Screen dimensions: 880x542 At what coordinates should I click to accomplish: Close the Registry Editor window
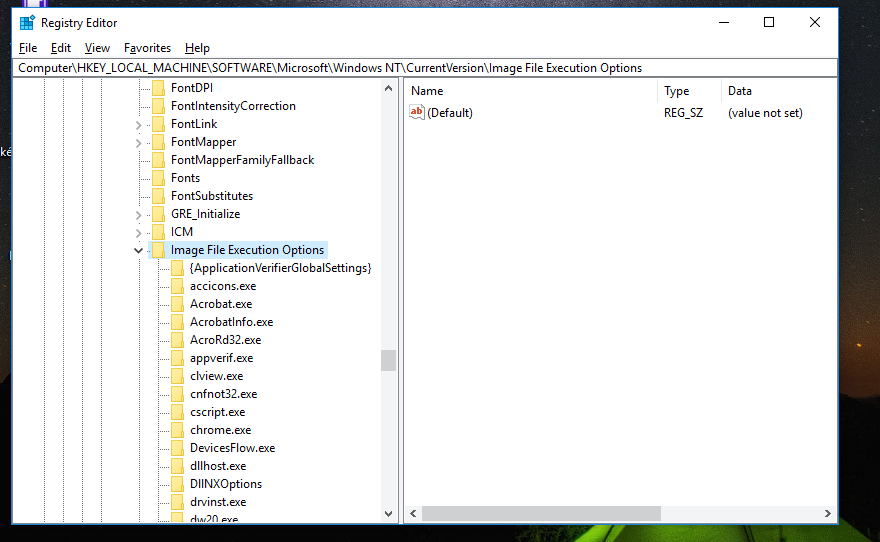815,22
